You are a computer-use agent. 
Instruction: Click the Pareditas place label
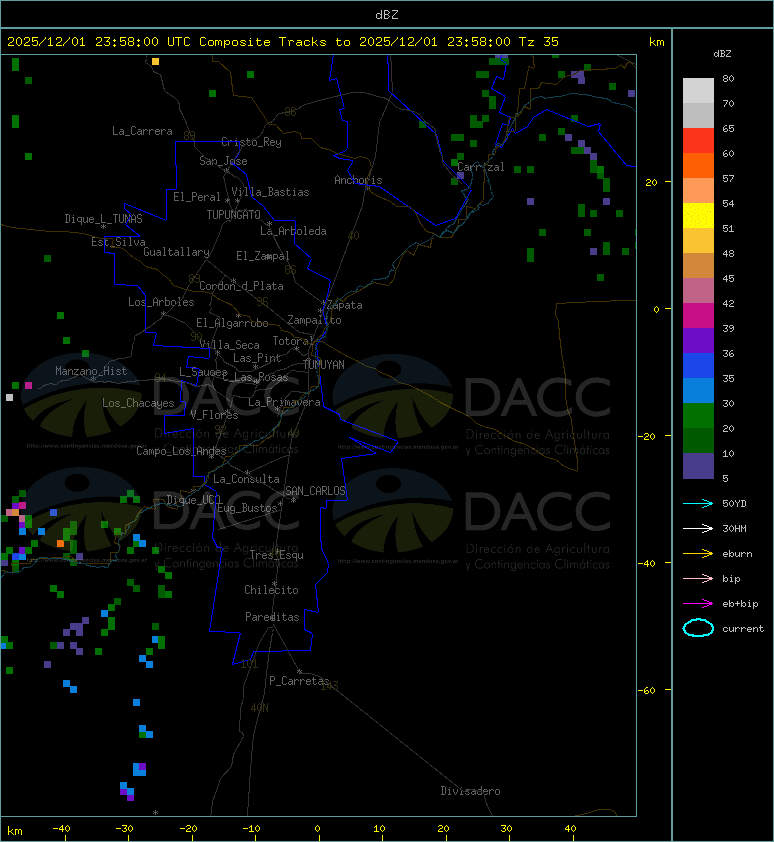(x=272, y=618)
